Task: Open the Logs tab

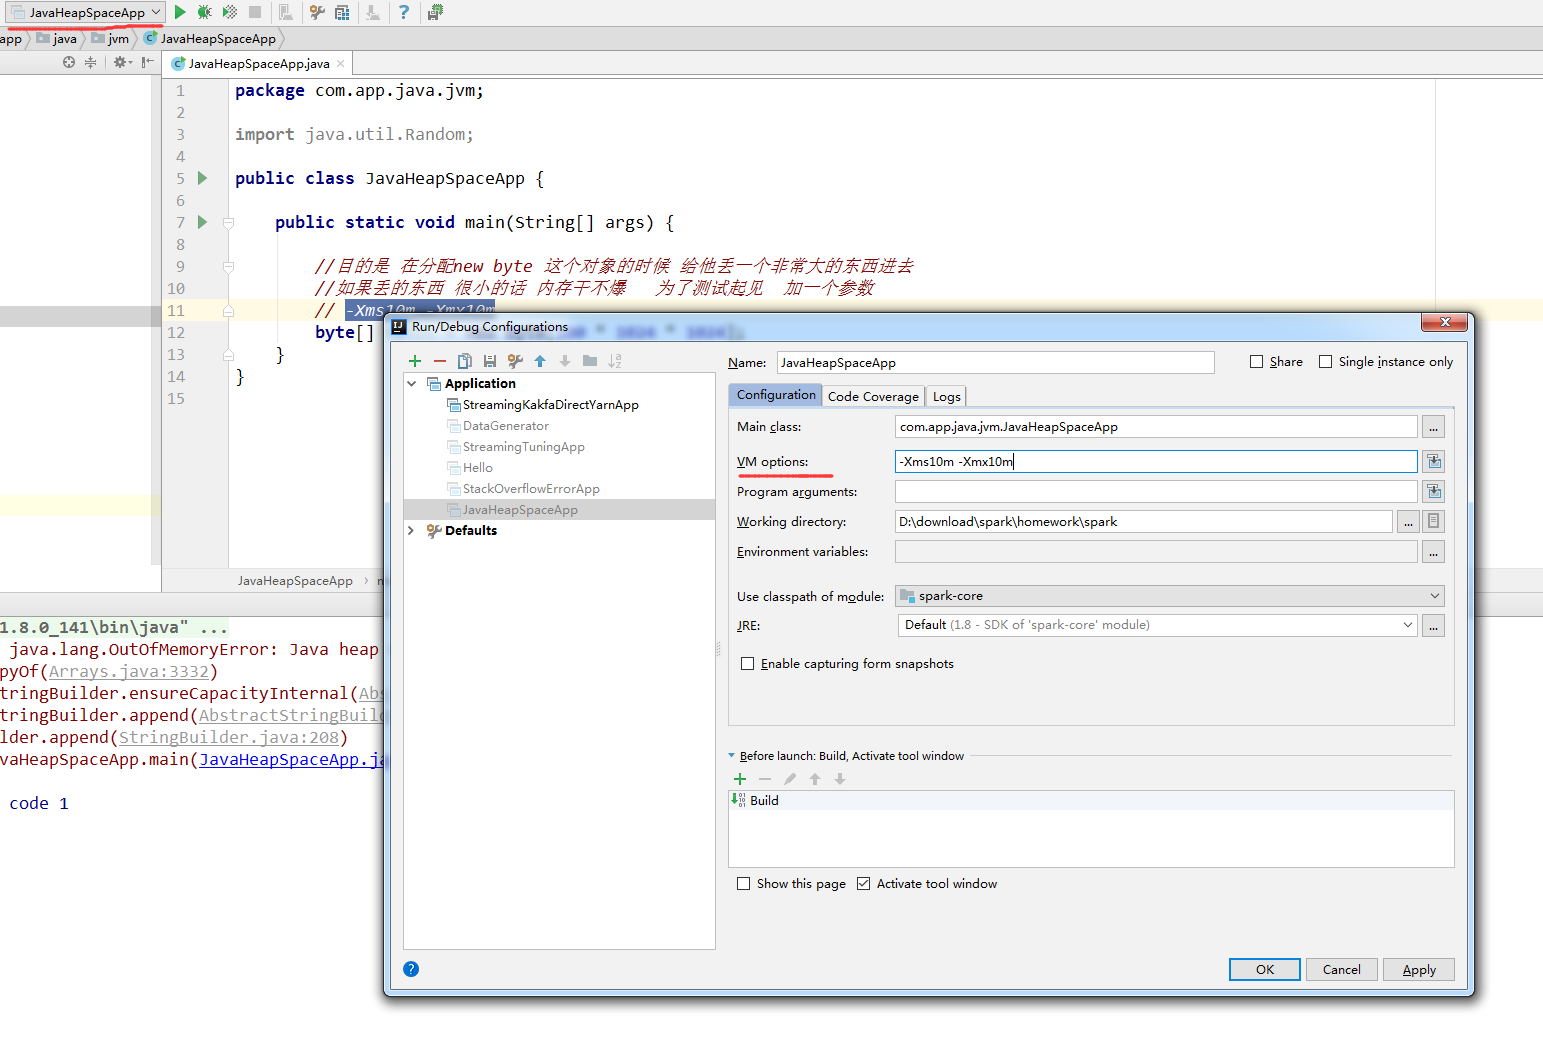Action: 946,396
